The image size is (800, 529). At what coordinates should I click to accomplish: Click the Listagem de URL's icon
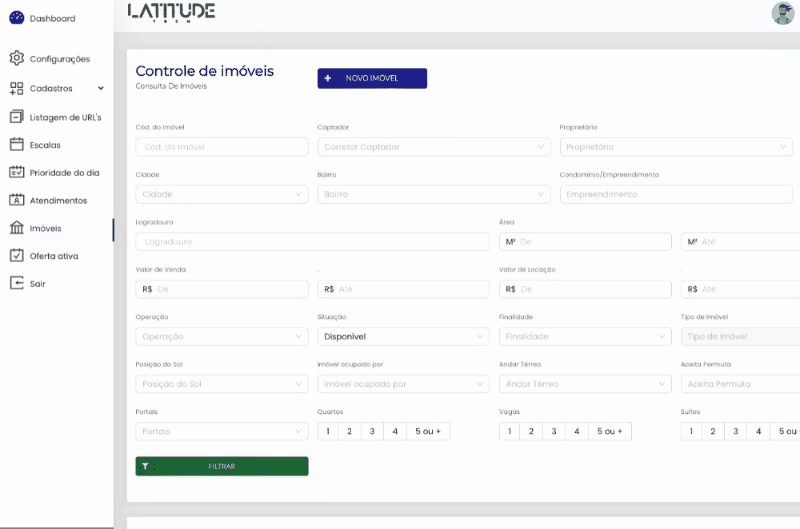pos(16,117)
